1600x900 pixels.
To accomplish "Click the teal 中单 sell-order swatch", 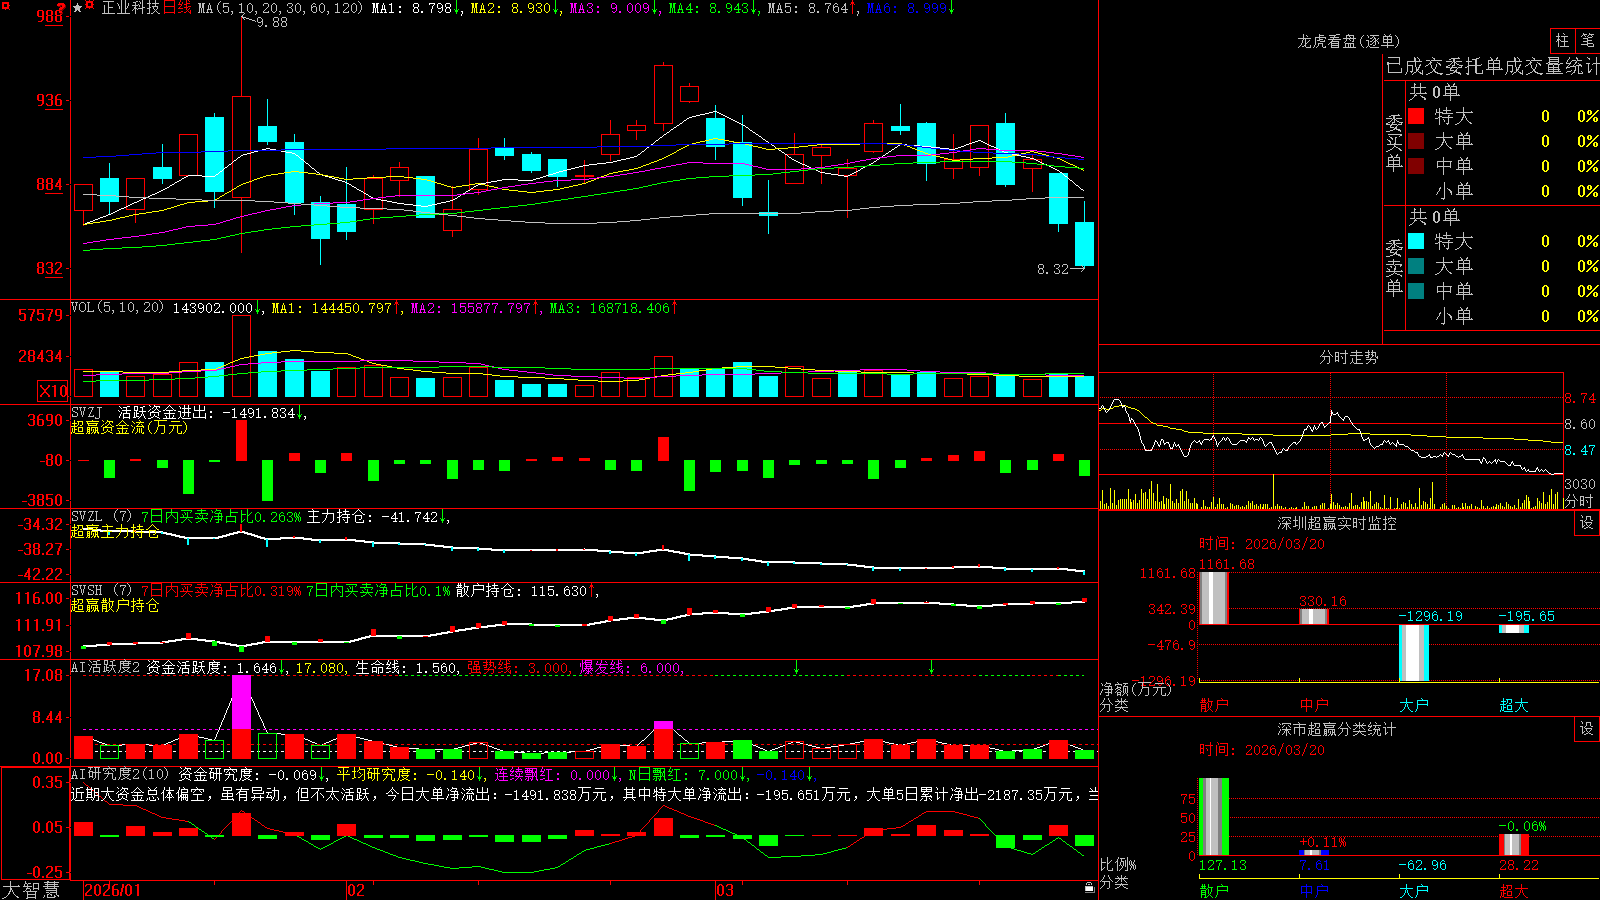I will tap(1416, 291).
